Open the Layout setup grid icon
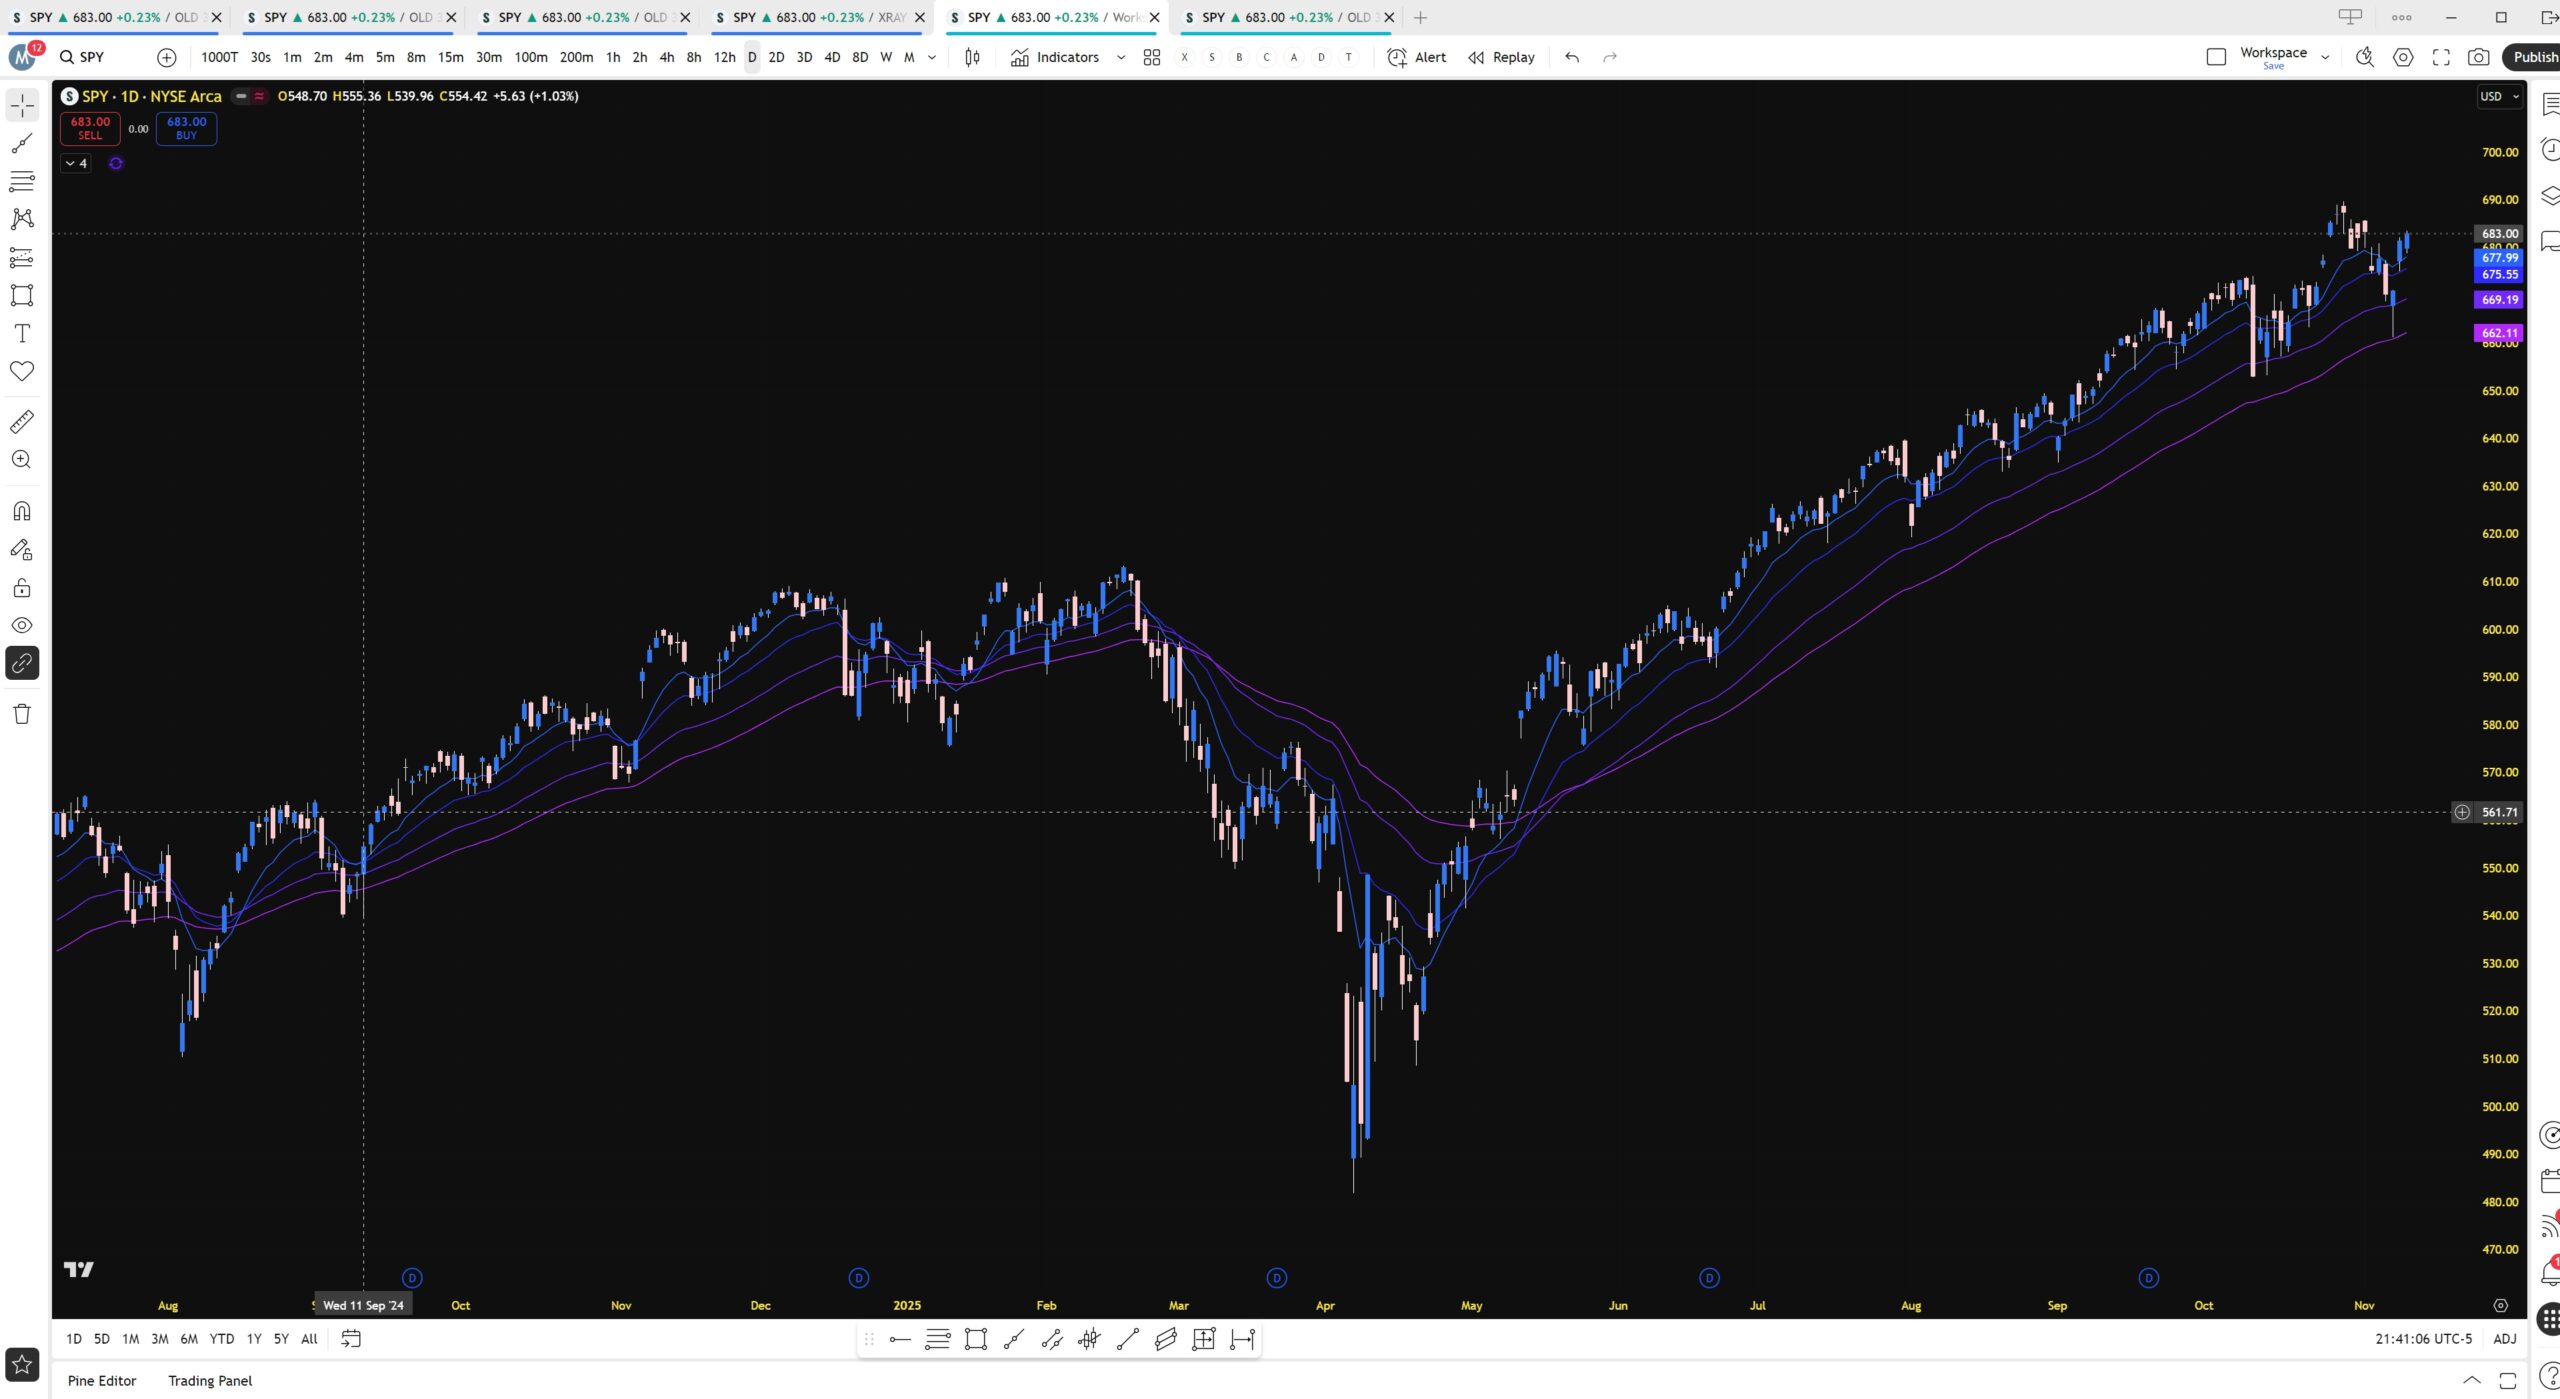The width and height of the screenshot is (2560, 1399). pos(1152,57)
